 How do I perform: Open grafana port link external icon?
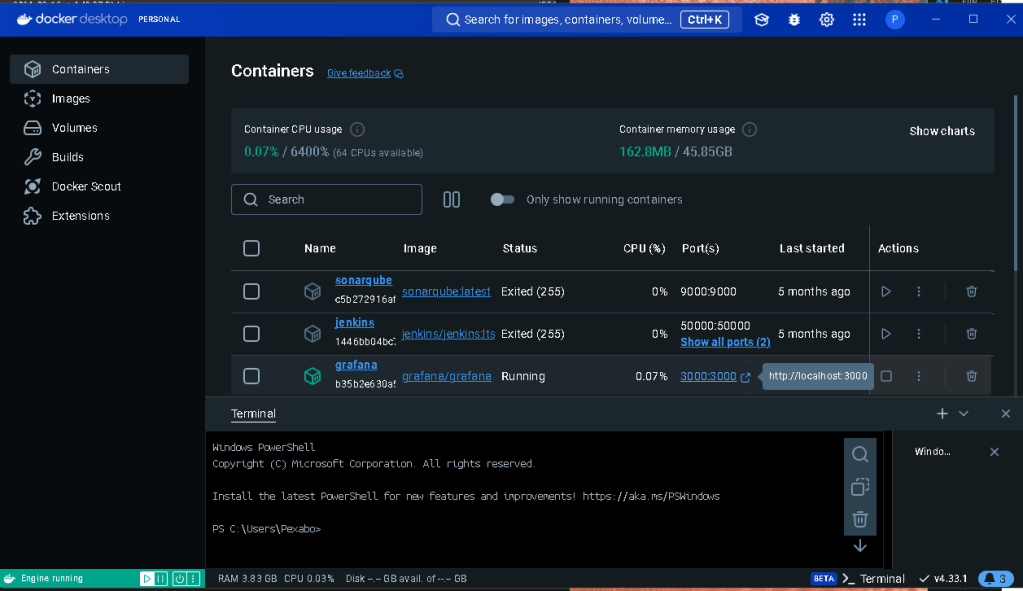pos(745,377)
